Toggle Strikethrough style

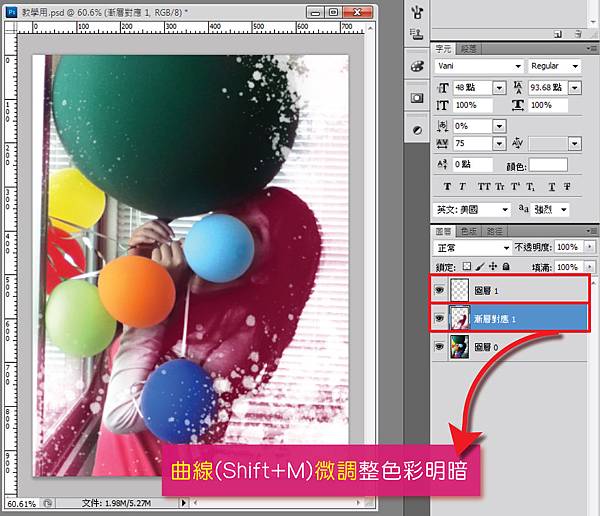coord(567,186)
